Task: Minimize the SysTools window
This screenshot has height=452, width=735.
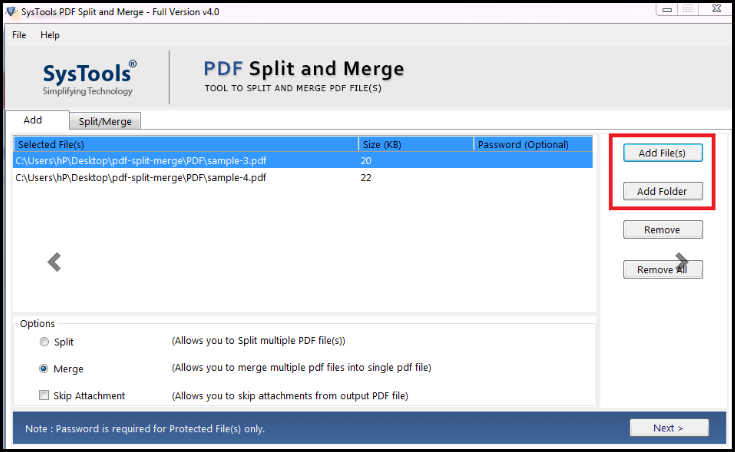Action: click(667, 9)
